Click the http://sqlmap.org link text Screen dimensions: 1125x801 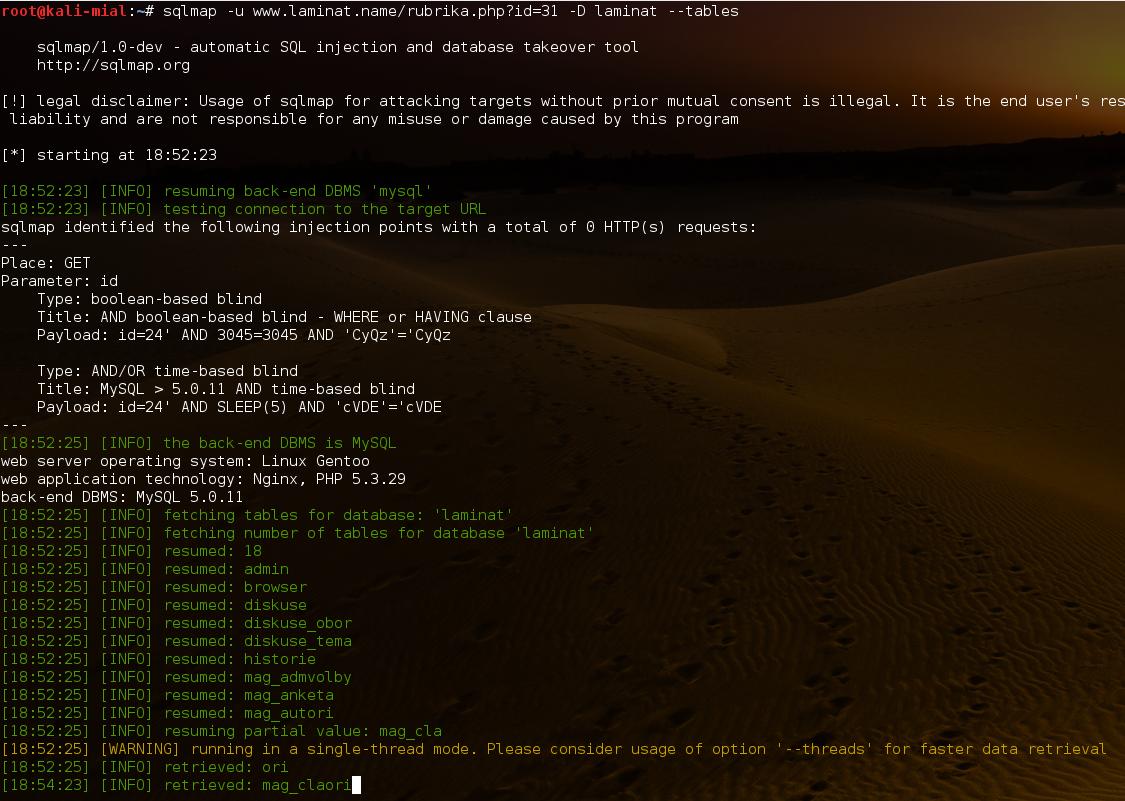(113, 65)
